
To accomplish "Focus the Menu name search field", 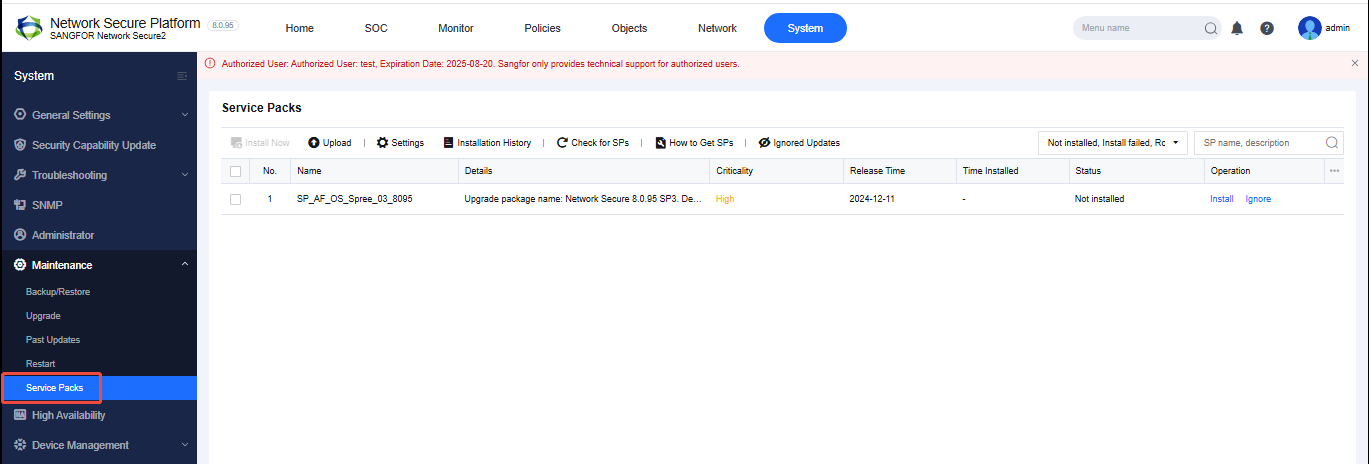I will click(1139, 28).
